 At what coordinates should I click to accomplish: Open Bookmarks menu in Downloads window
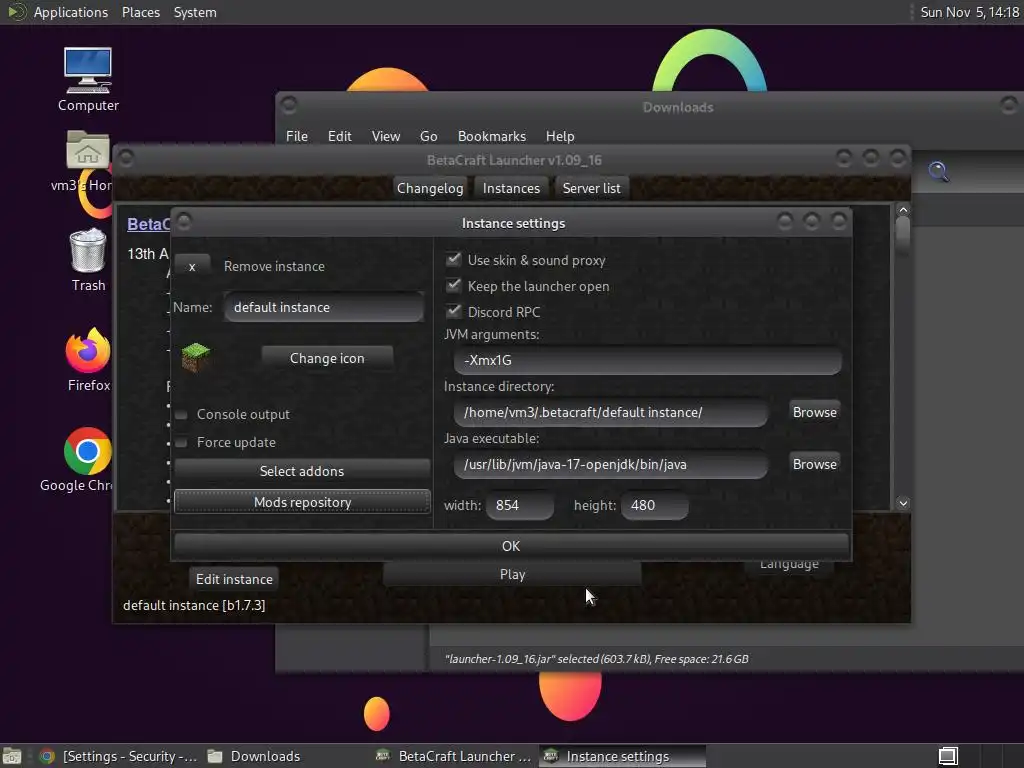pyautogui.click(x=492, y=136)
